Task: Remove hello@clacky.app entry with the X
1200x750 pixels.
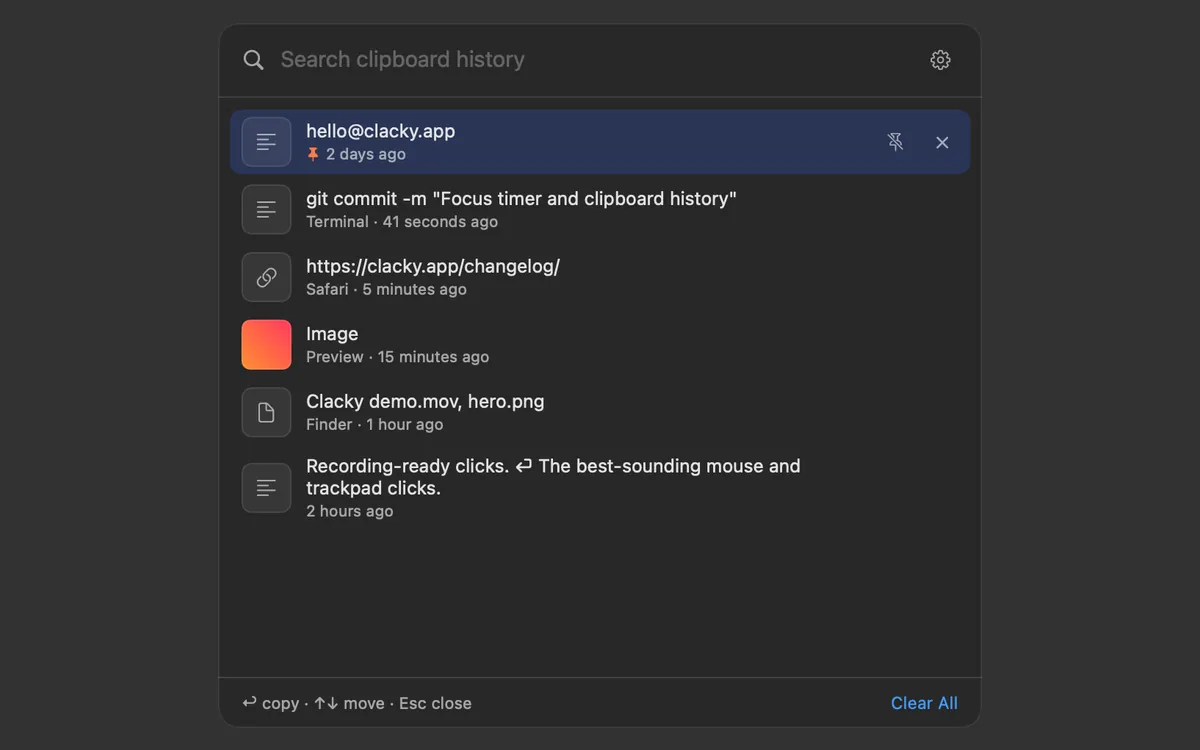Action: point(942,142)
